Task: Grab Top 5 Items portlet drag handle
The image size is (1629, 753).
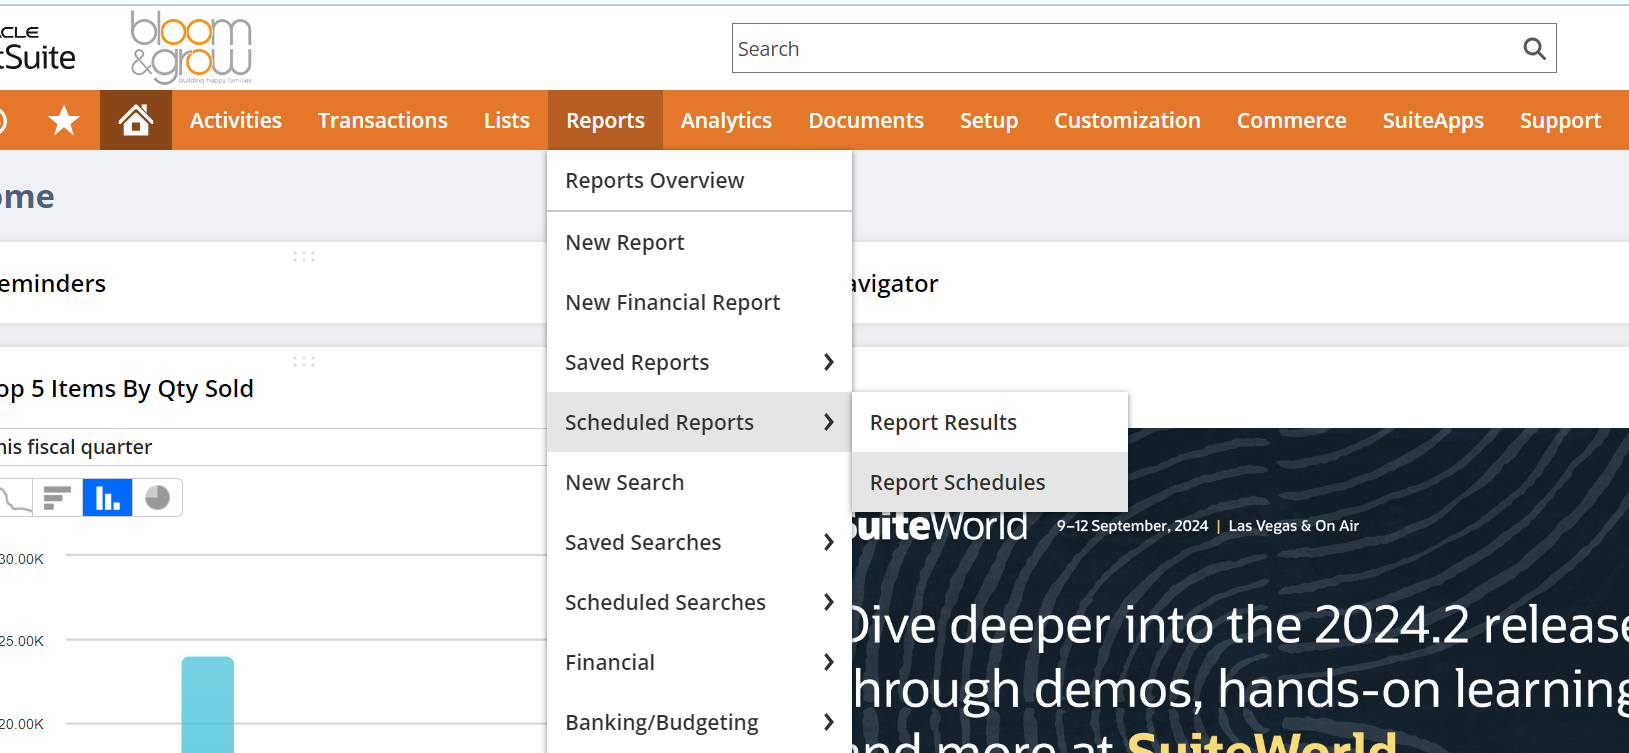Action: [x=304, y=362]
